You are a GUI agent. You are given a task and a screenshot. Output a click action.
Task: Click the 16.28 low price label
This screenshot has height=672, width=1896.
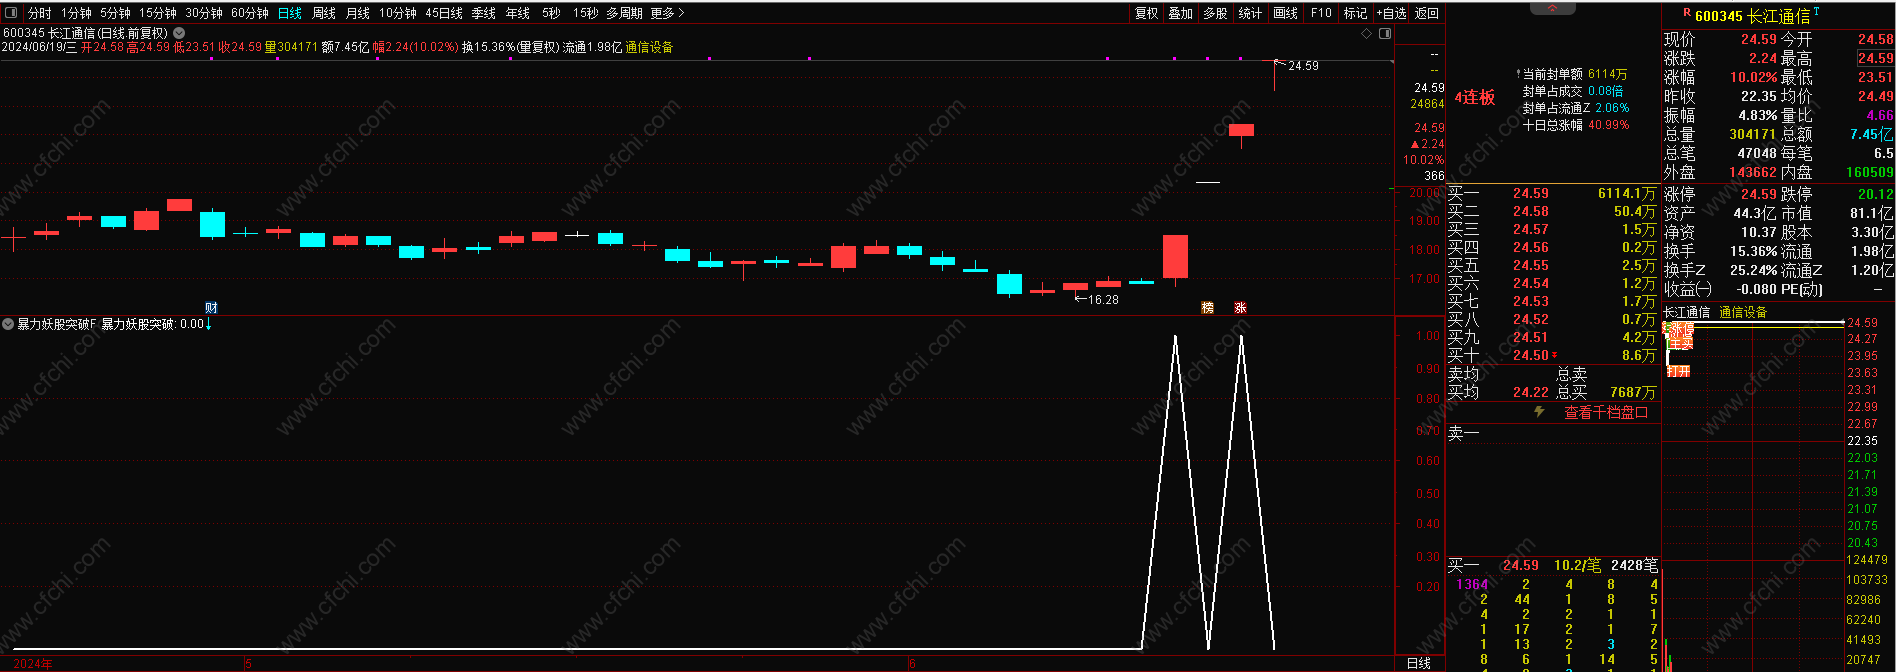(x=1103, y=299)
